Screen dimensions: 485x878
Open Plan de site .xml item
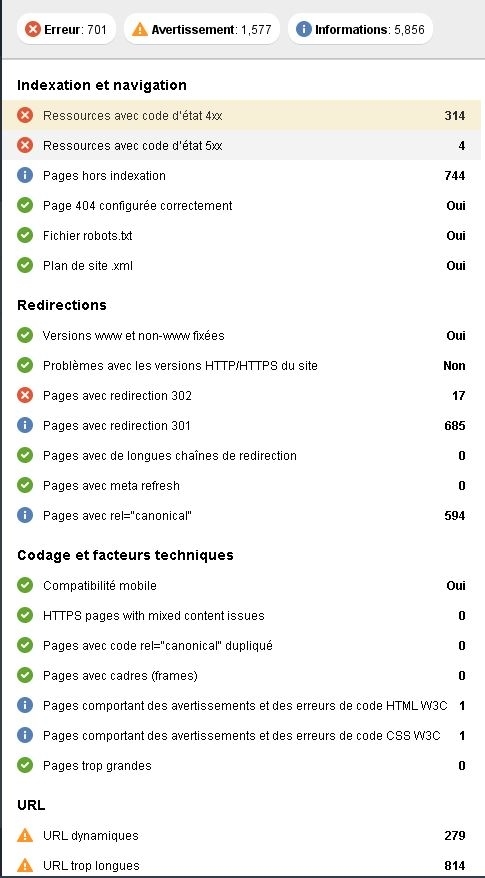pos(241,265)
